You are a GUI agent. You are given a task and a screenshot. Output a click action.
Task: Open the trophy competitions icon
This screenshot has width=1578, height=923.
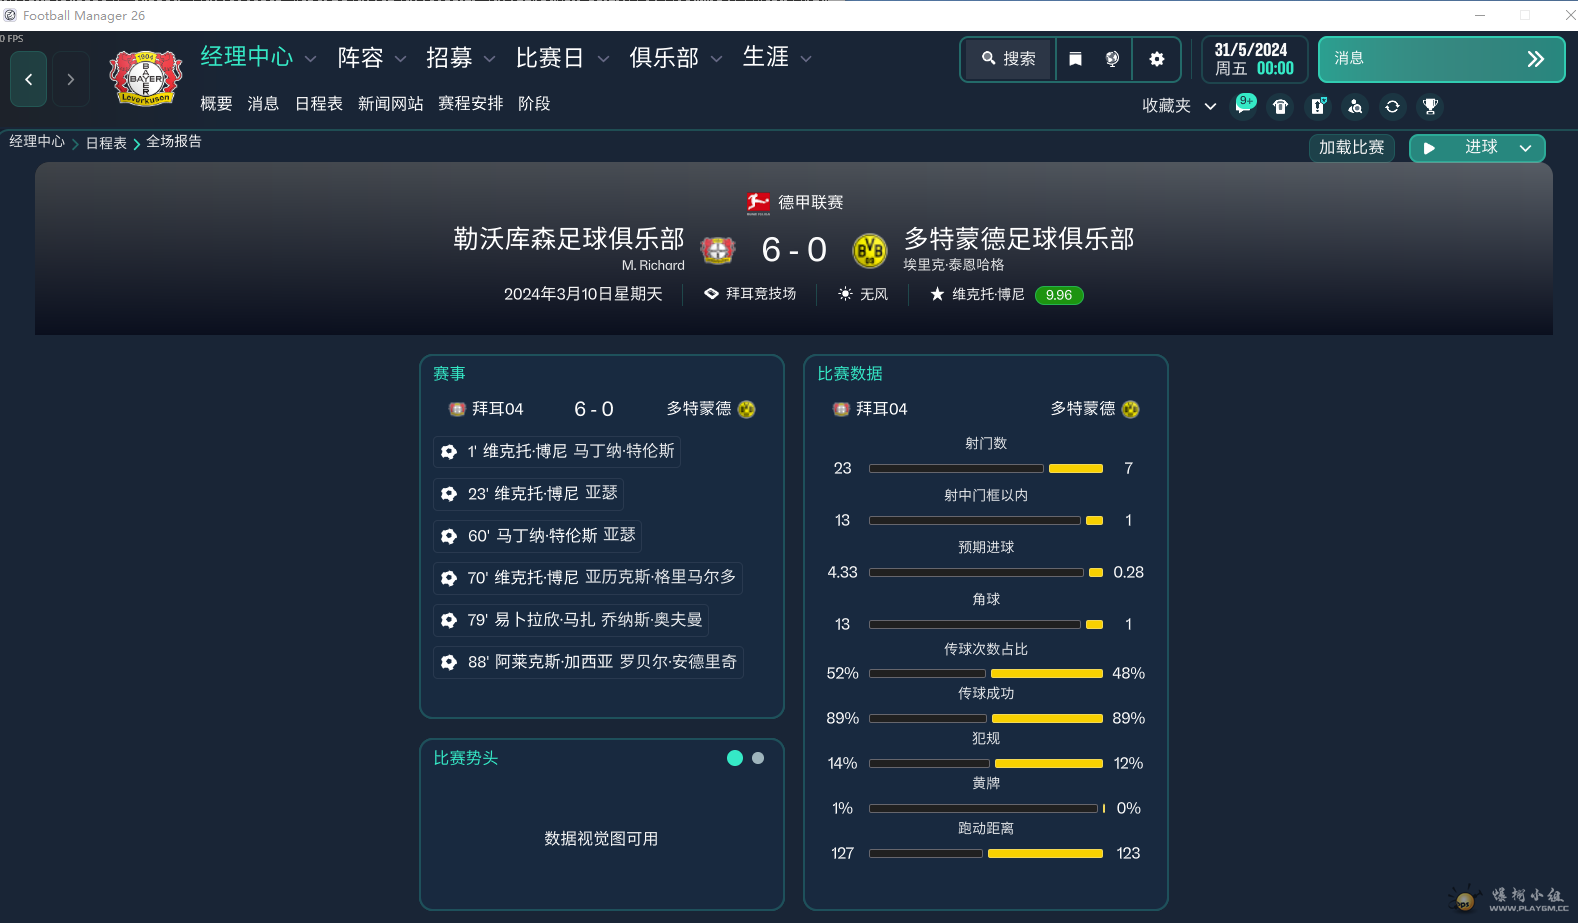[1430, 106]
